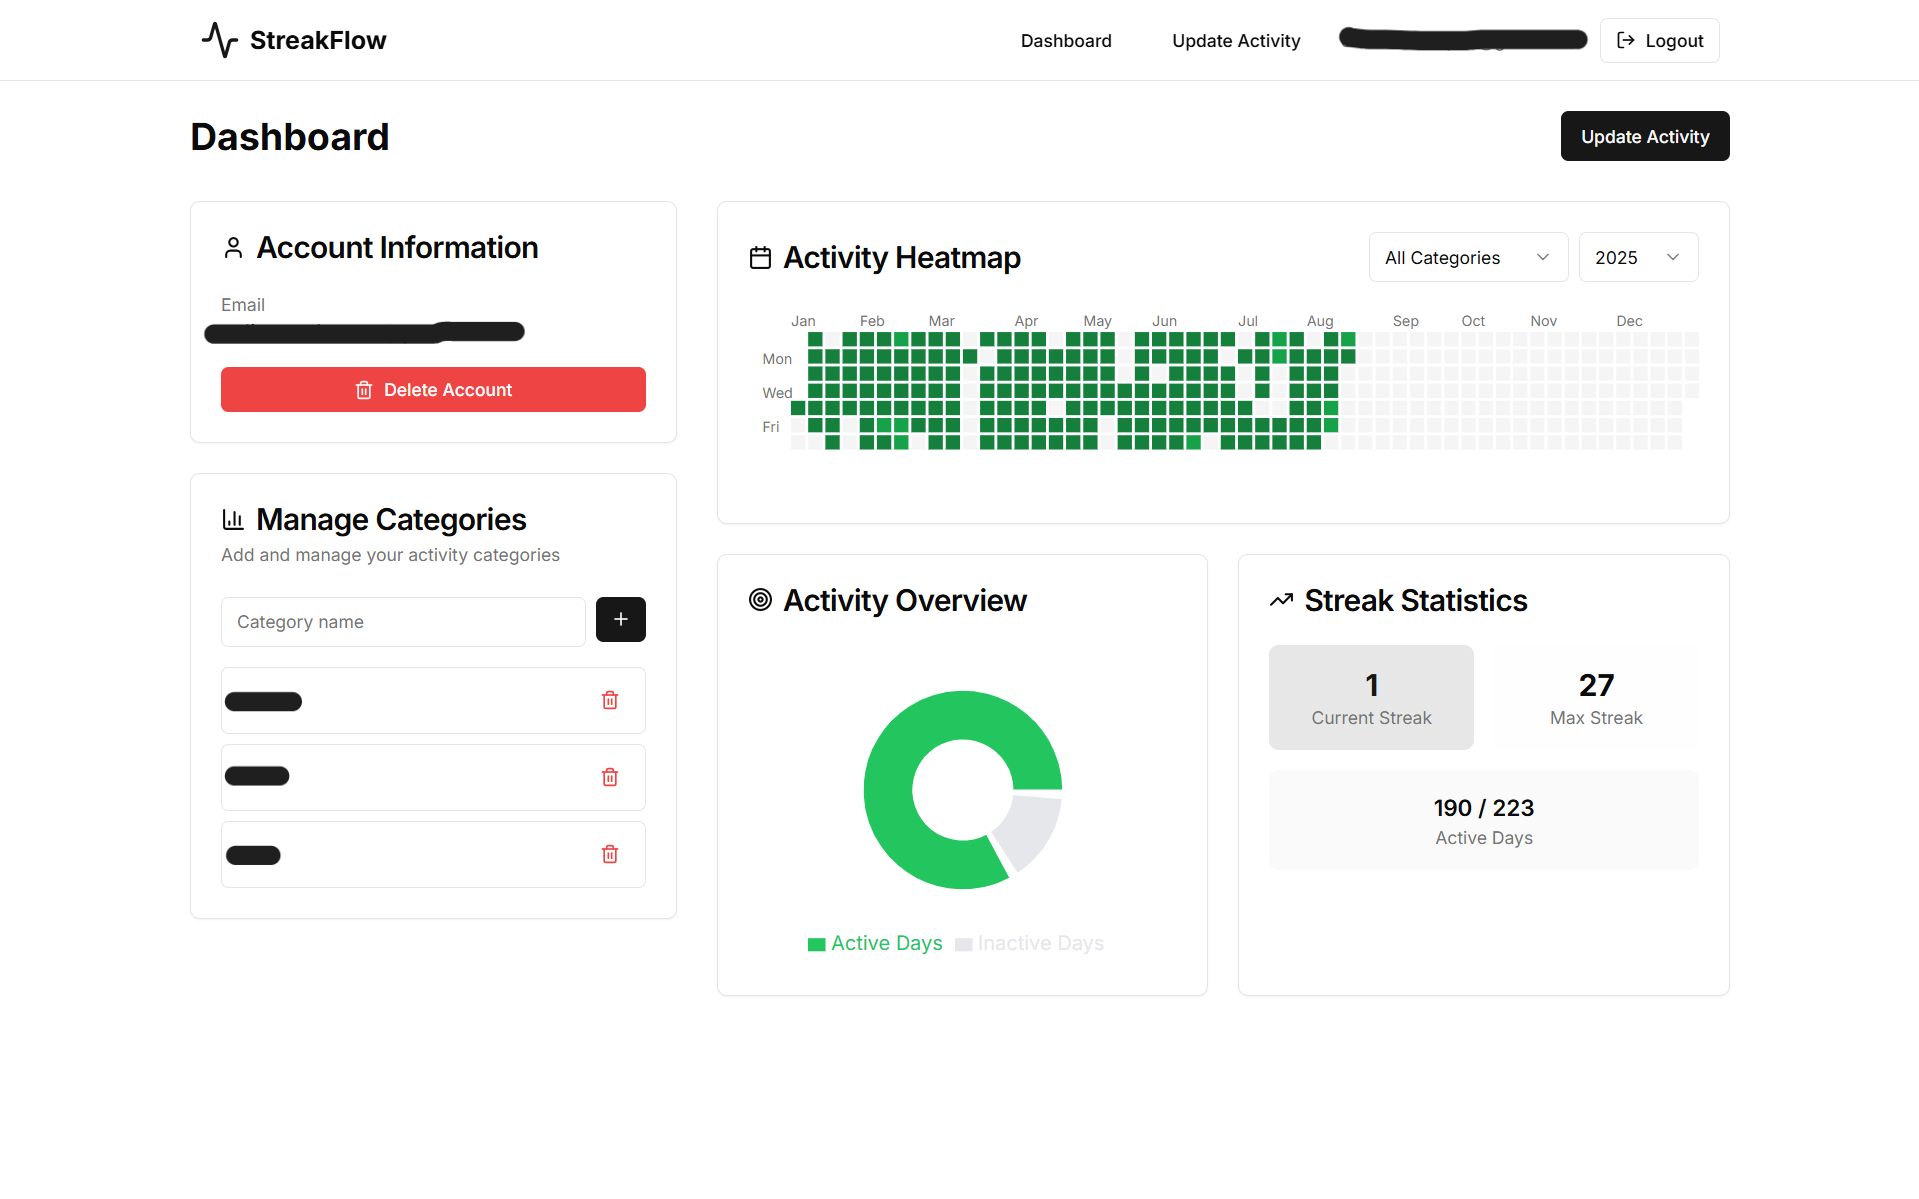
Task: Click the plus button to add category
Action: 621,620
